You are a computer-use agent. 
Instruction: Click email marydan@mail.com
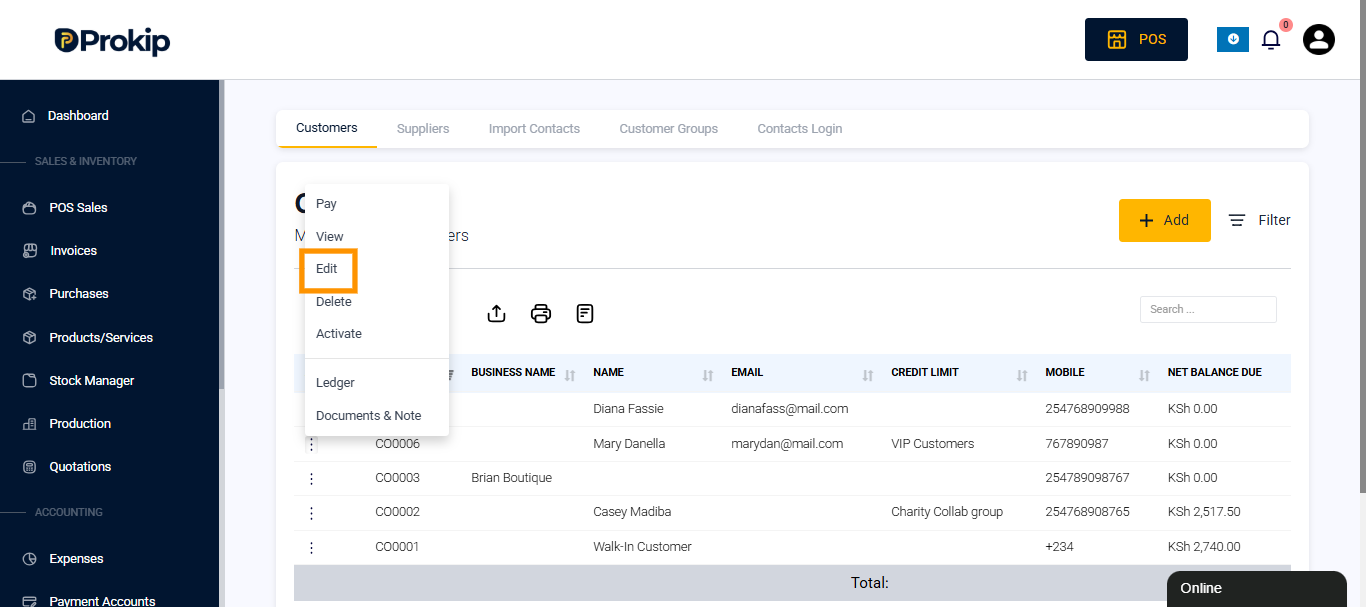tap(787, 444)
